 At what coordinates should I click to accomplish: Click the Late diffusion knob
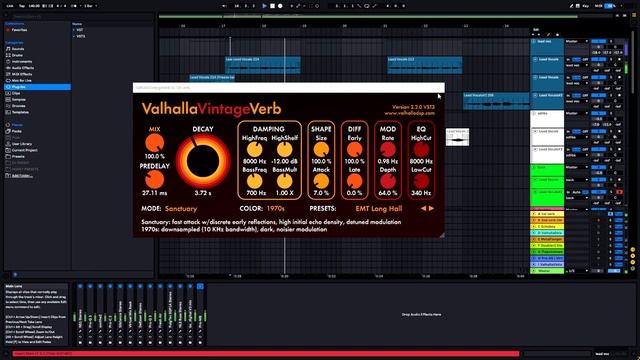click(x=354, y=181)
